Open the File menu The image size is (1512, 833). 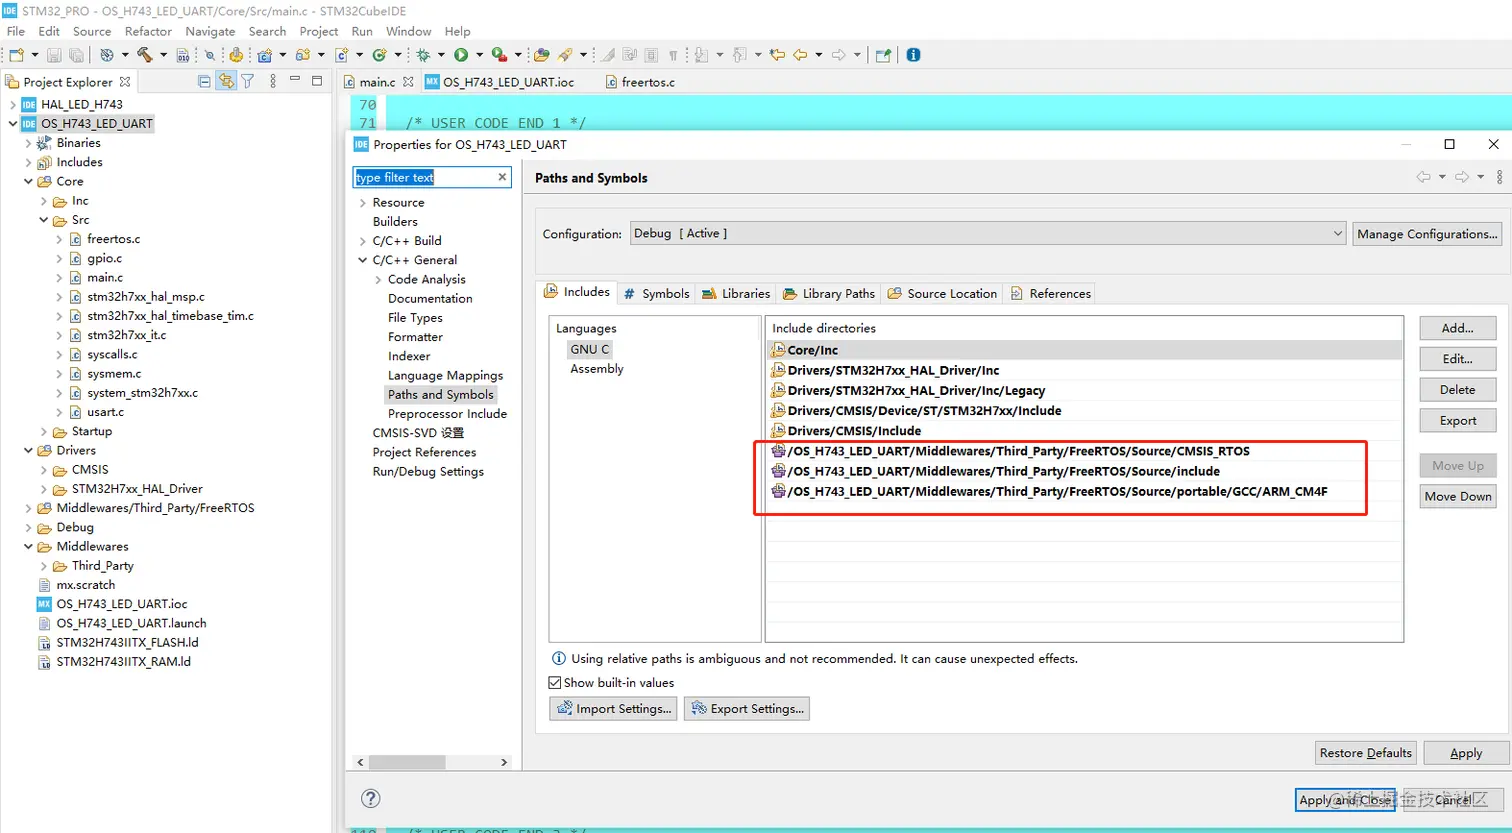click(16, 31)
